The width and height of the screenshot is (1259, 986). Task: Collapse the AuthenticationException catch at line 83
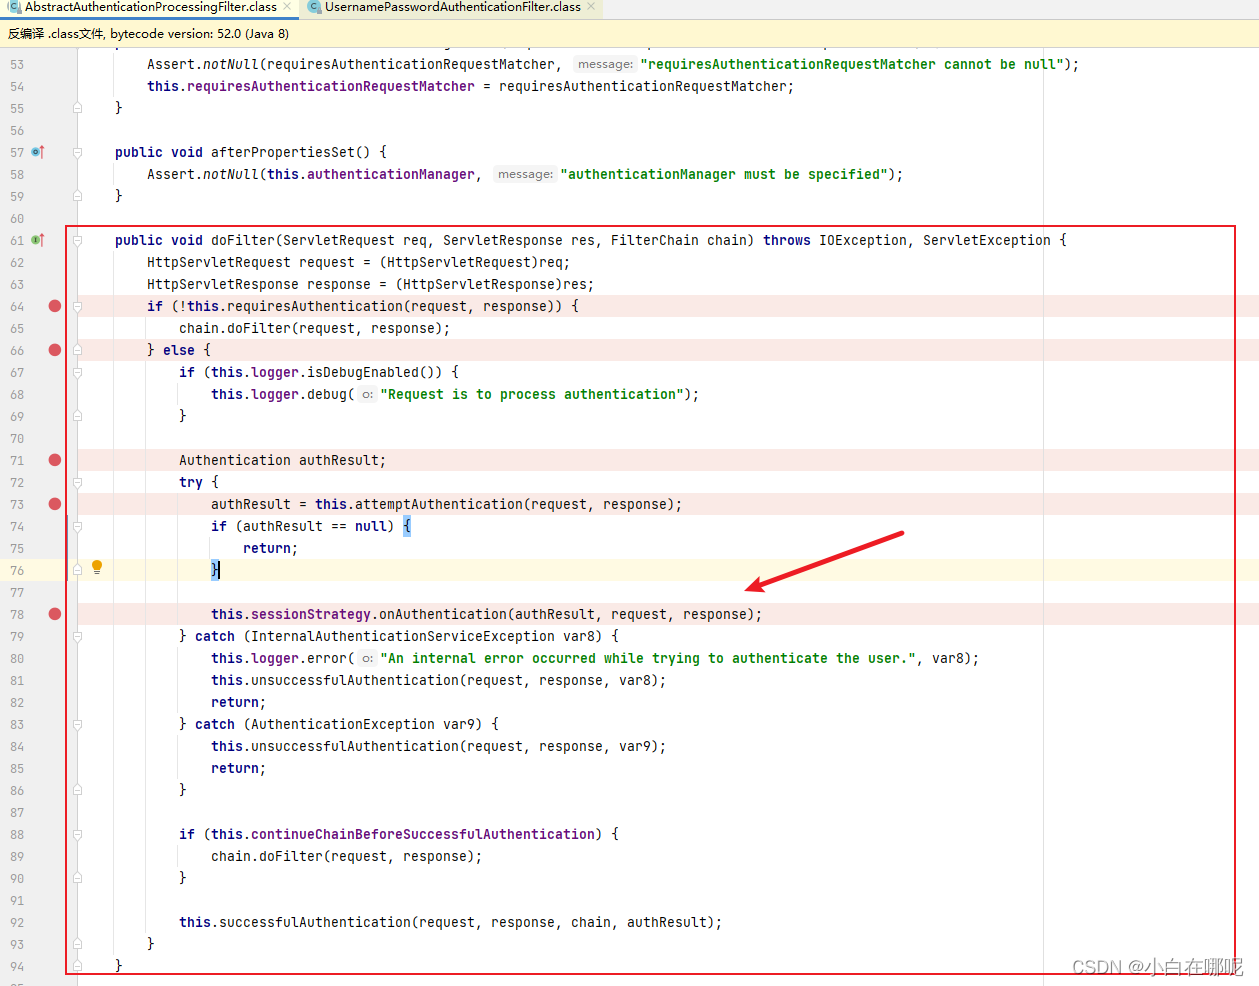click(x=77, y=724)
